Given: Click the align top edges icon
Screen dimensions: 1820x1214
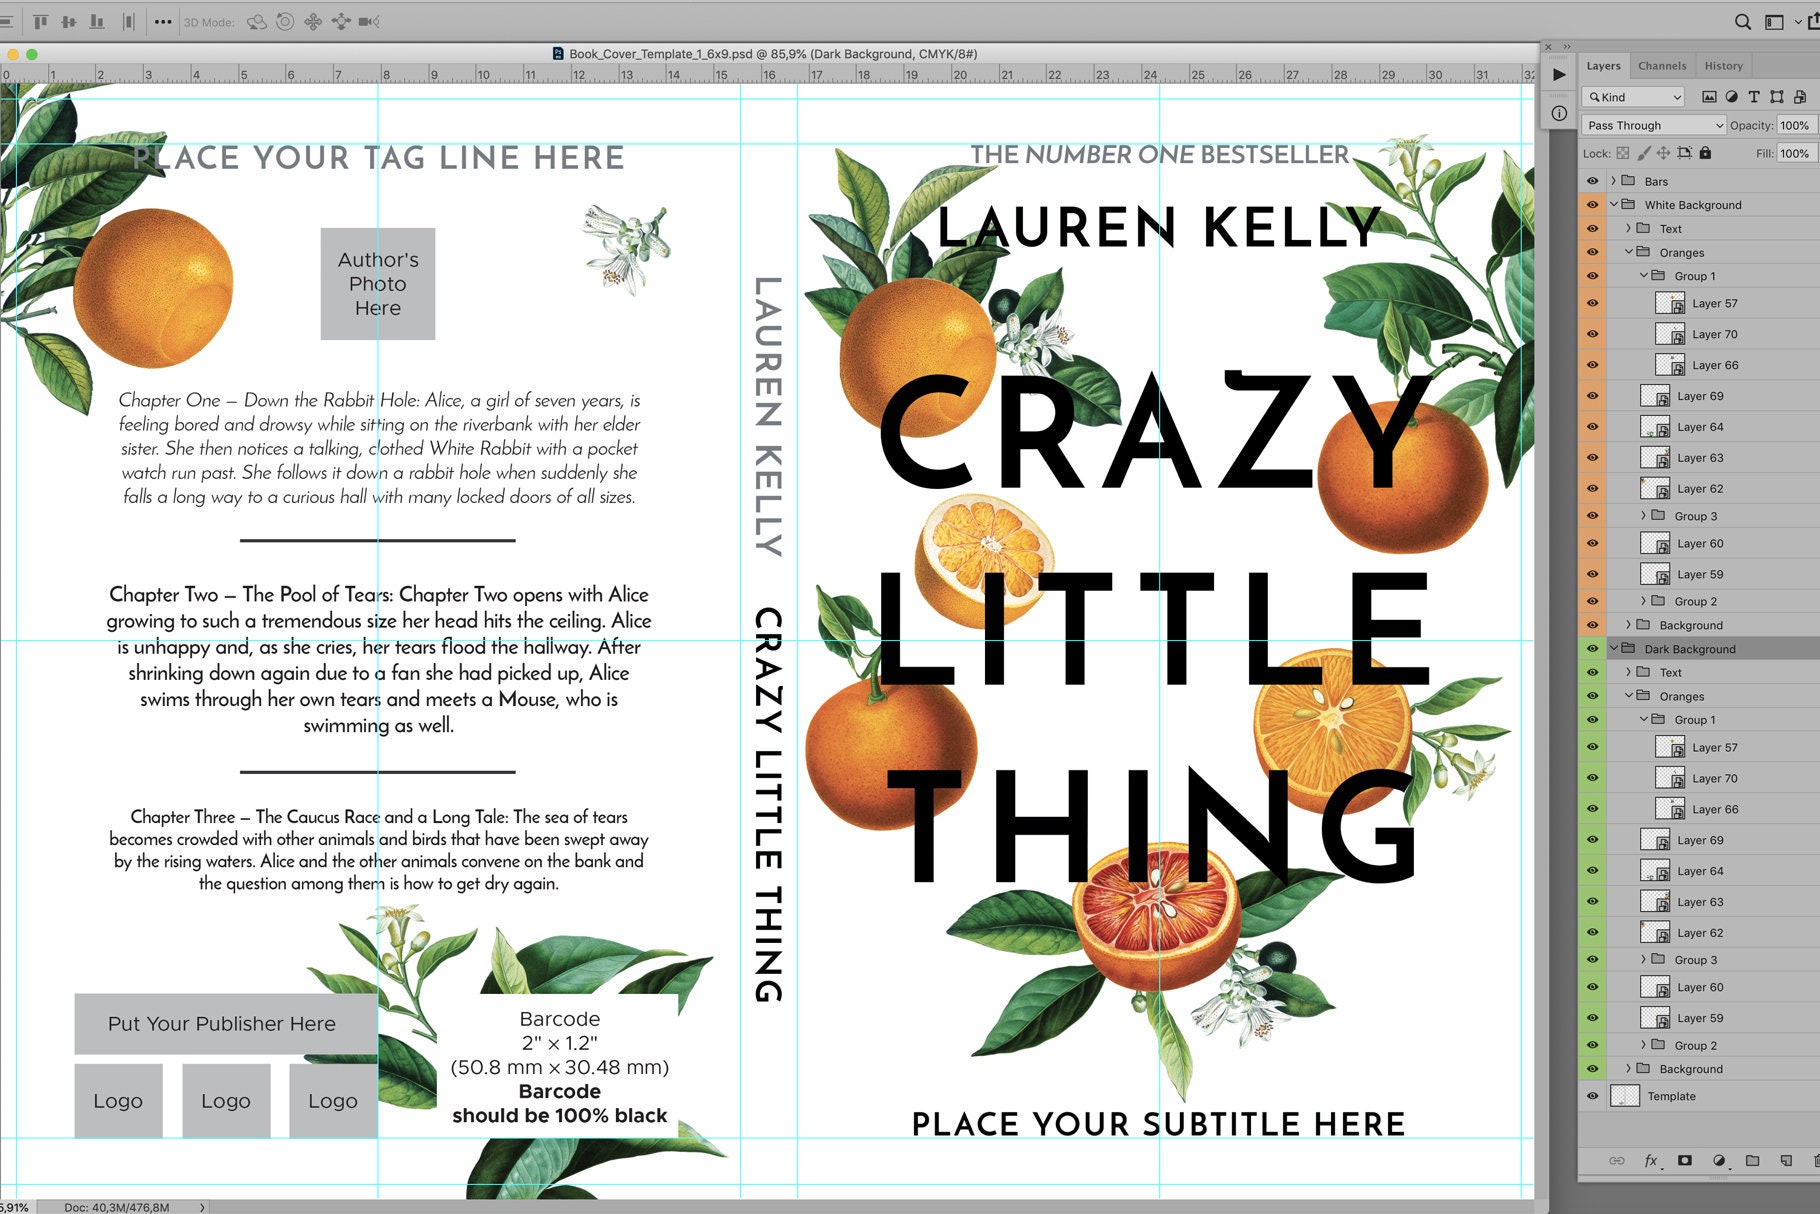Looking at the screenshot, I should tap(42, 21).
